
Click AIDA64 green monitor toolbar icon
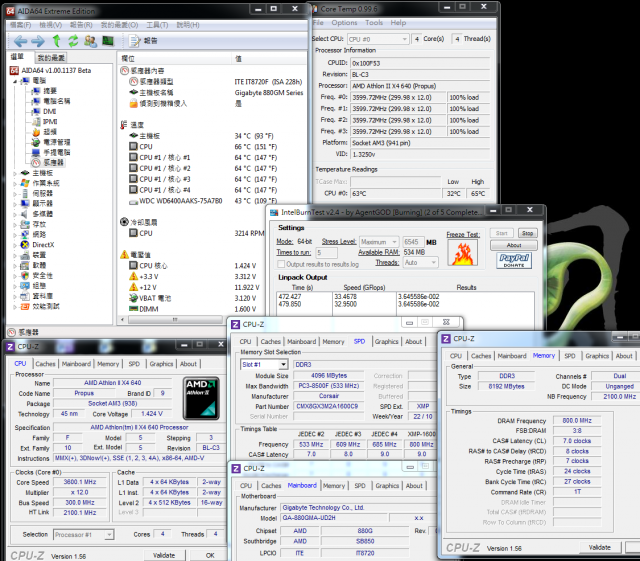tap(108, 41)
